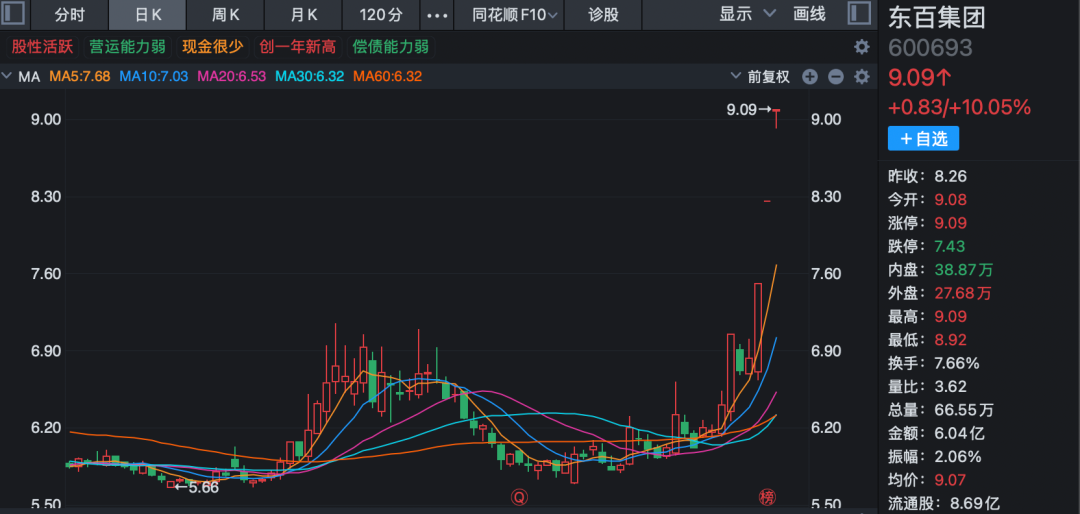Open tag row settings gear
This screenshot has width=1080, height=514.
tap(860, 47)
